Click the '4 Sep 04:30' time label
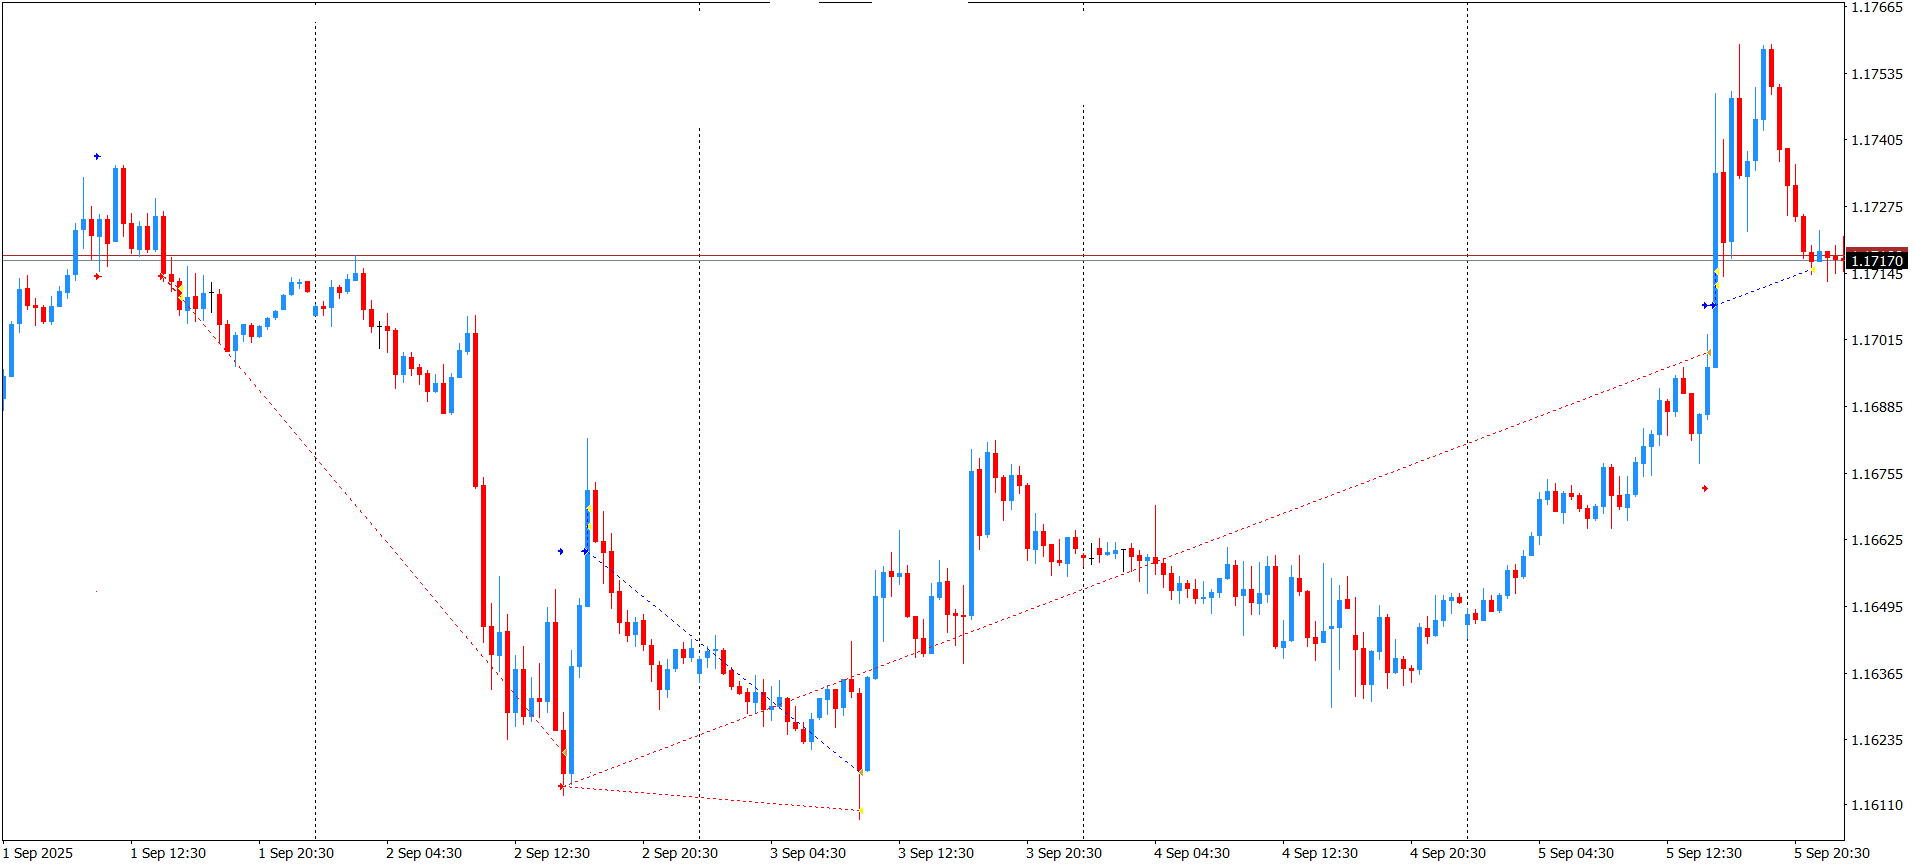The height and width of the screenshot is (867, 1916). [x=1192, y=853]
